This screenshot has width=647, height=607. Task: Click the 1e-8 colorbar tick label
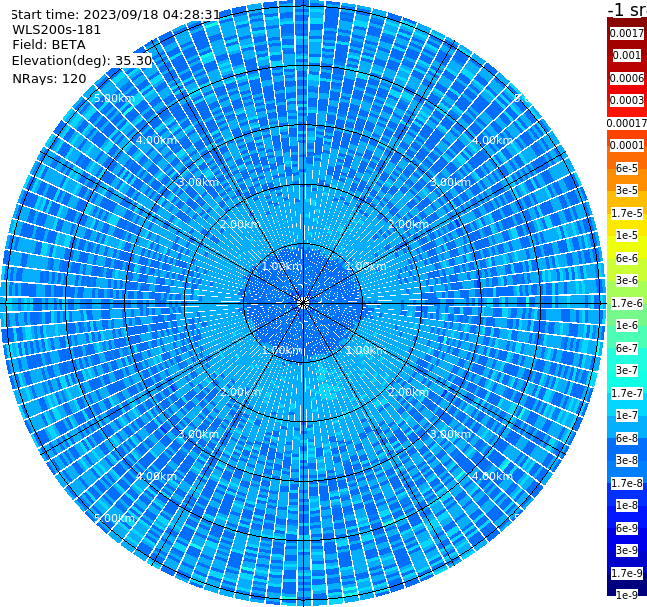click(627, 505)
